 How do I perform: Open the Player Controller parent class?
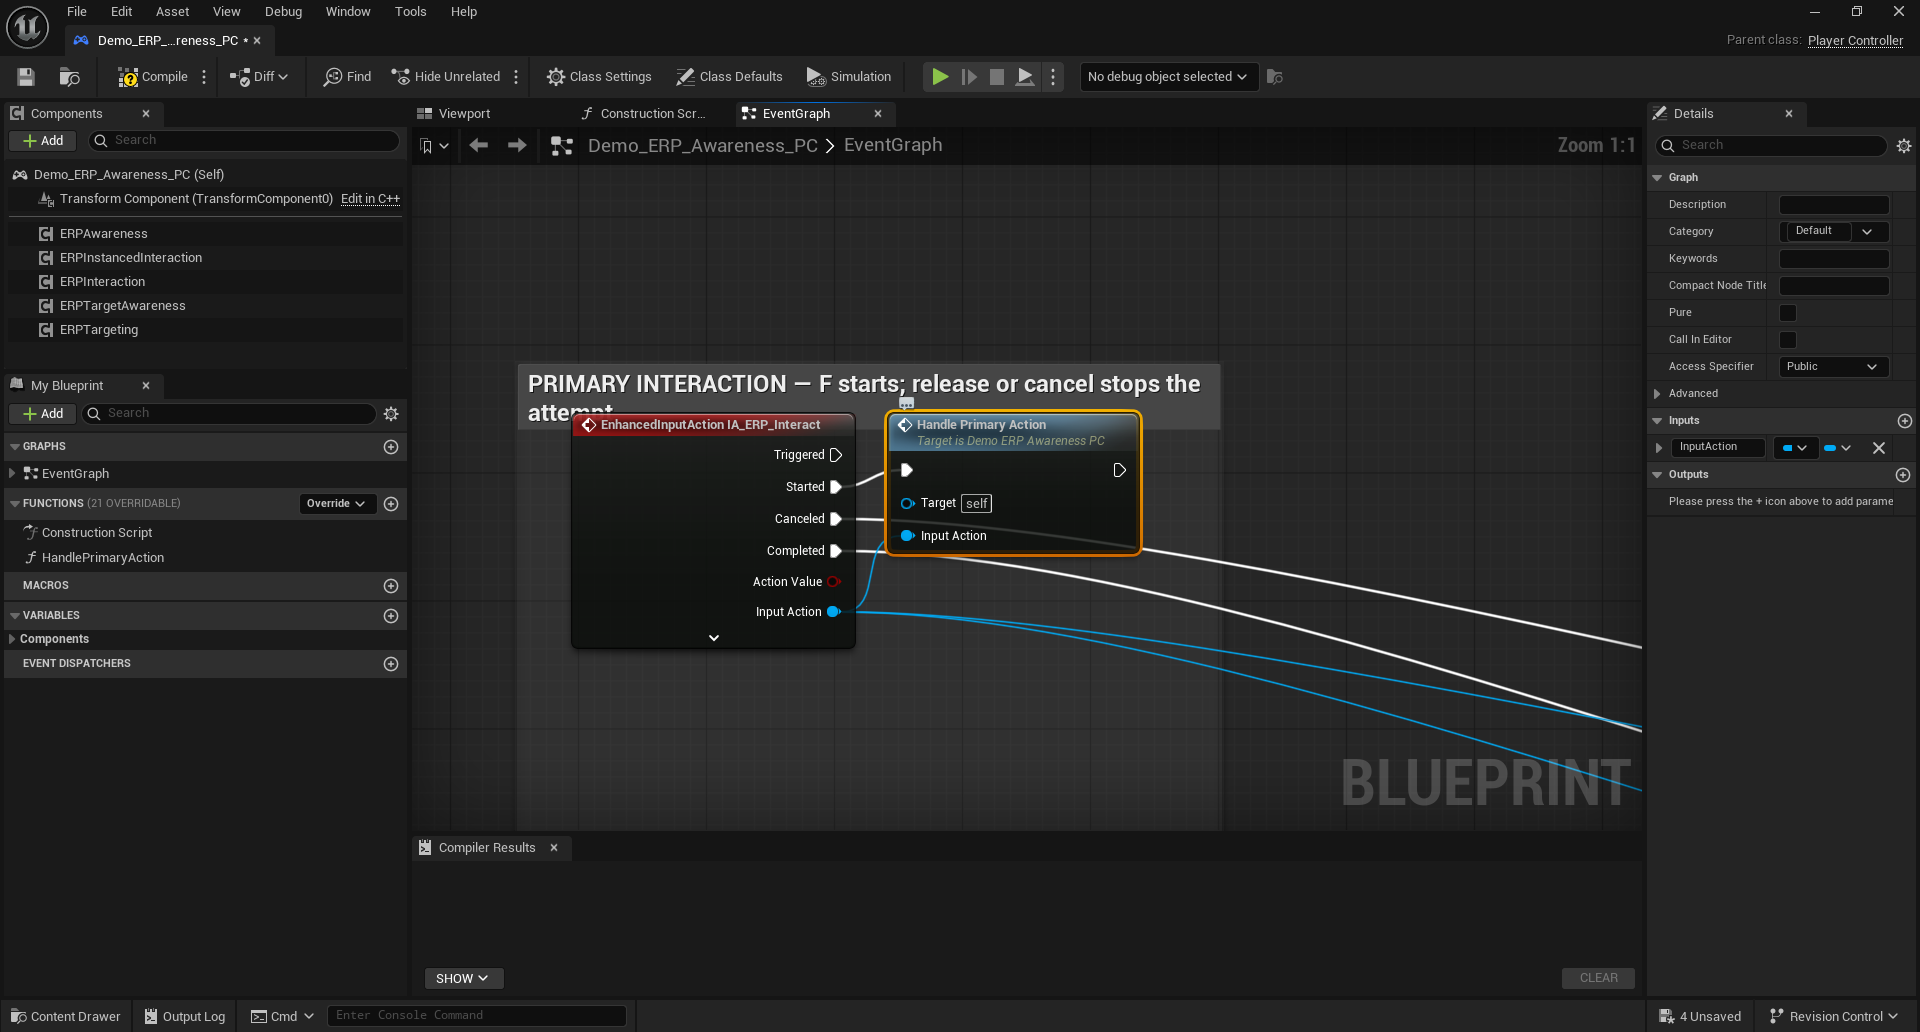coord(1855,41)
